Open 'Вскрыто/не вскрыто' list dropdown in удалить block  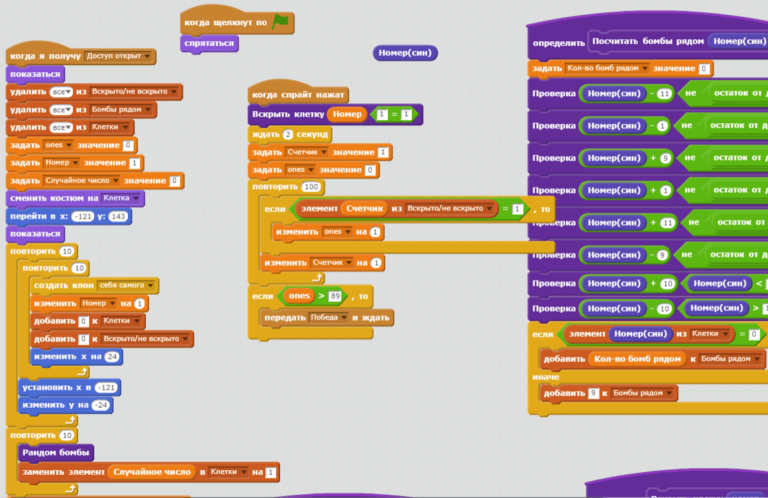[x=174, y=92]
